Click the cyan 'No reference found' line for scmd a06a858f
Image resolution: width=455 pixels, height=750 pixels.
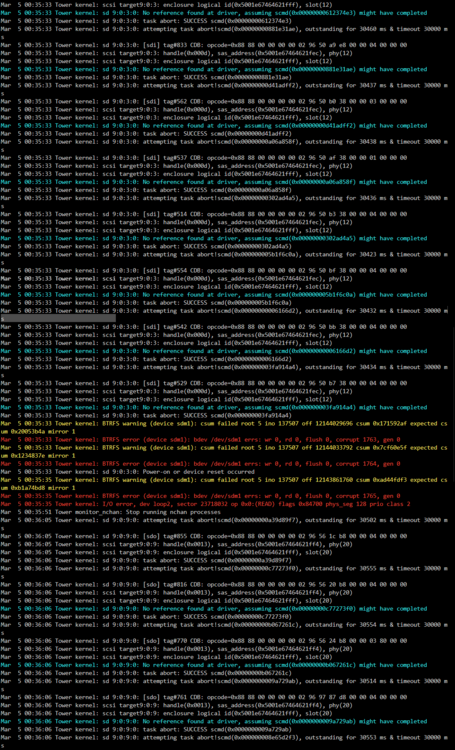coord(214,182)
